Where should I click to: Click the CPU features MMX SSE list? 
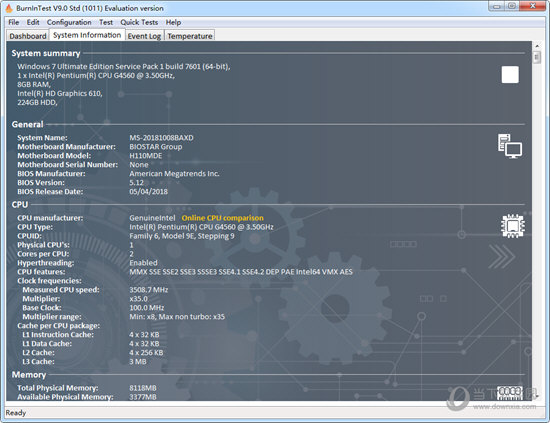click(241, 272)
